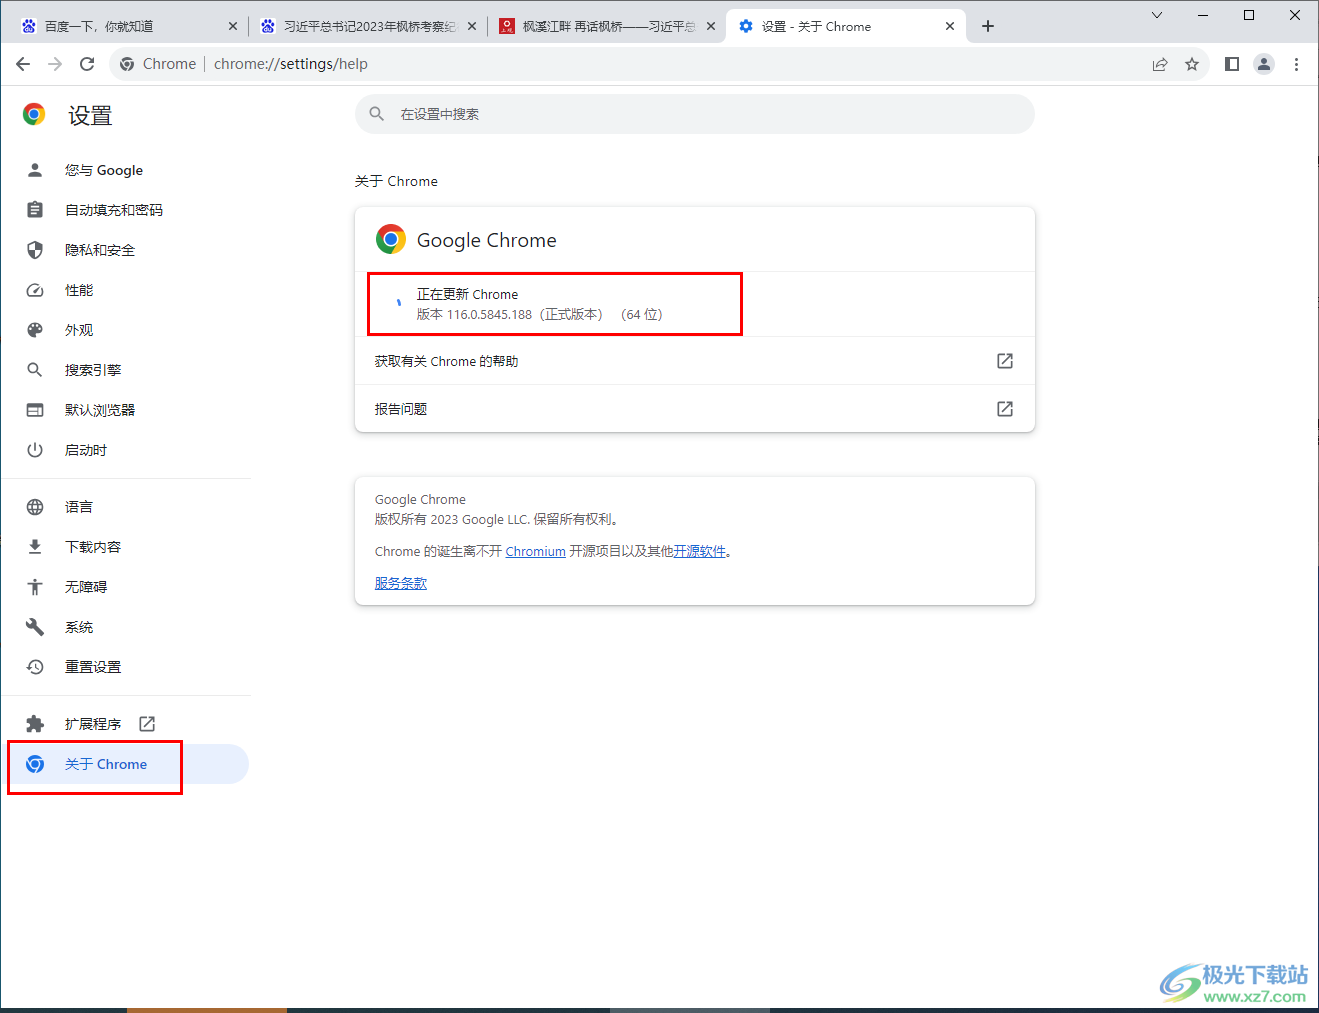Select 关于 Chrome in the sidebar
The image size is (1319, 1013).
125,764
